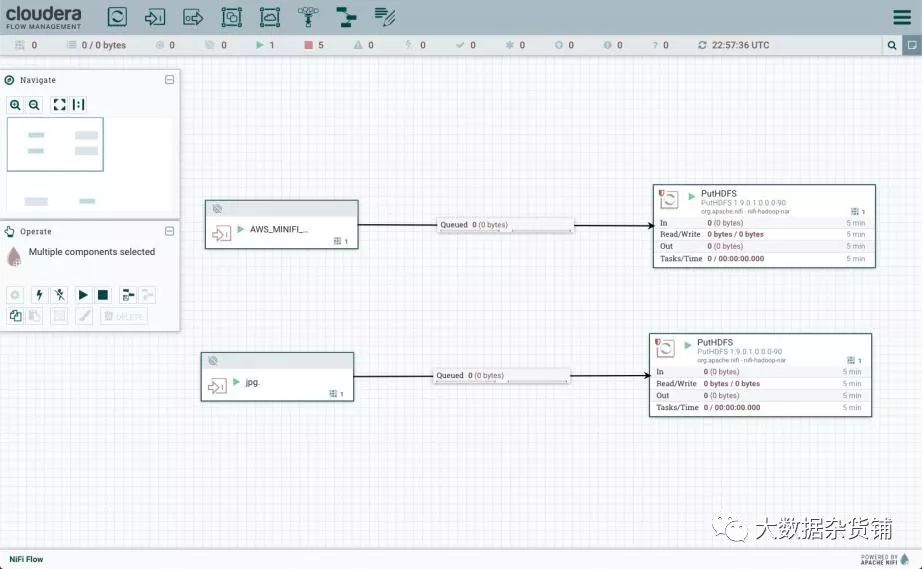922x569 pixels.
Task: Select the lower PutHDFS processor
Action: [x=760, y=375]
